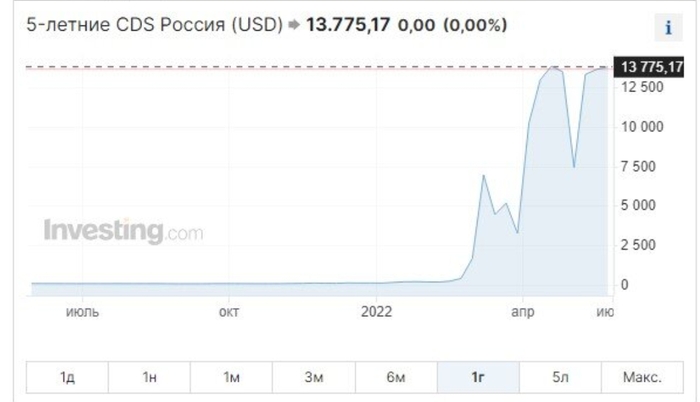Switch to the 1н time range
The height and width of the screenshot is (402, 700).
(x=150, y=377)
